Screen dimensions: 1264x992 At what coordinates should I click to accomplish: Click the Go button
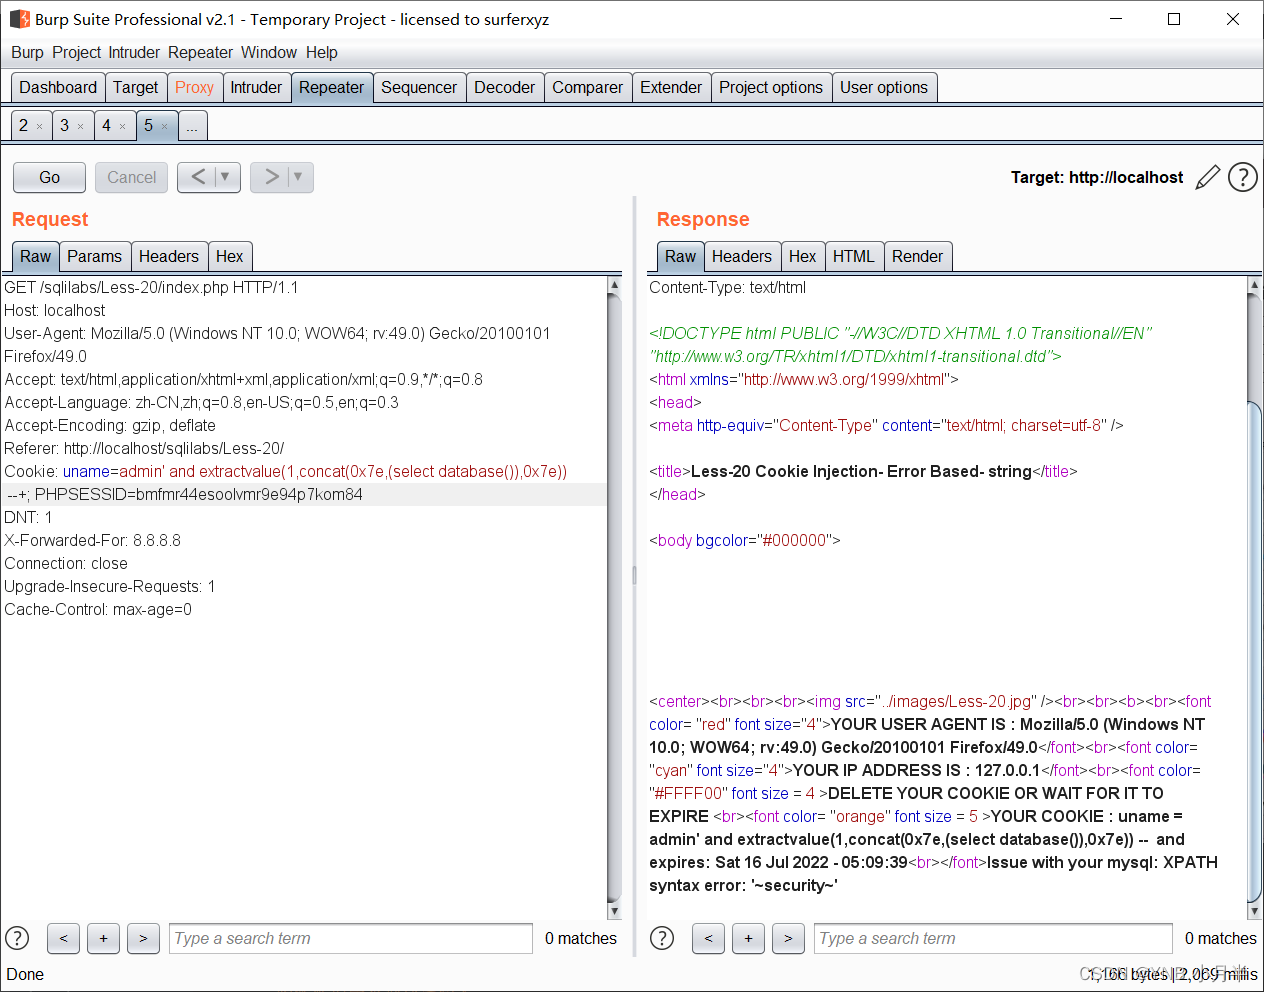point(49,177)
